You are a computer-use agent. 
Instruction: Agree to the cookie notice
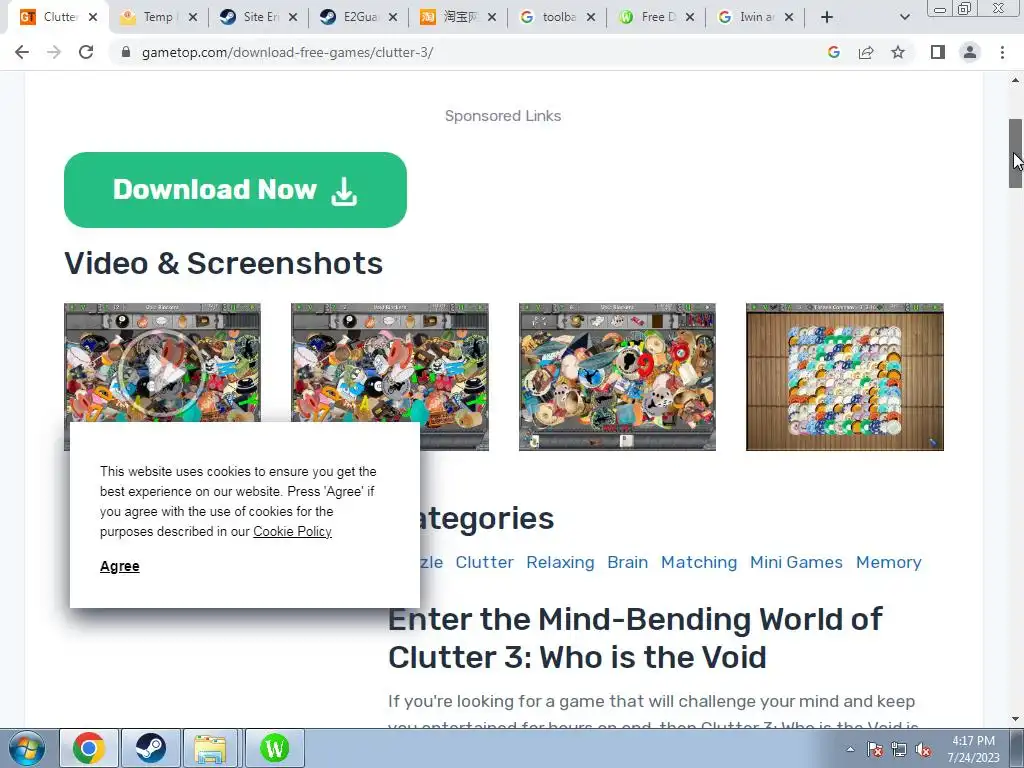[x=120, y=566]
